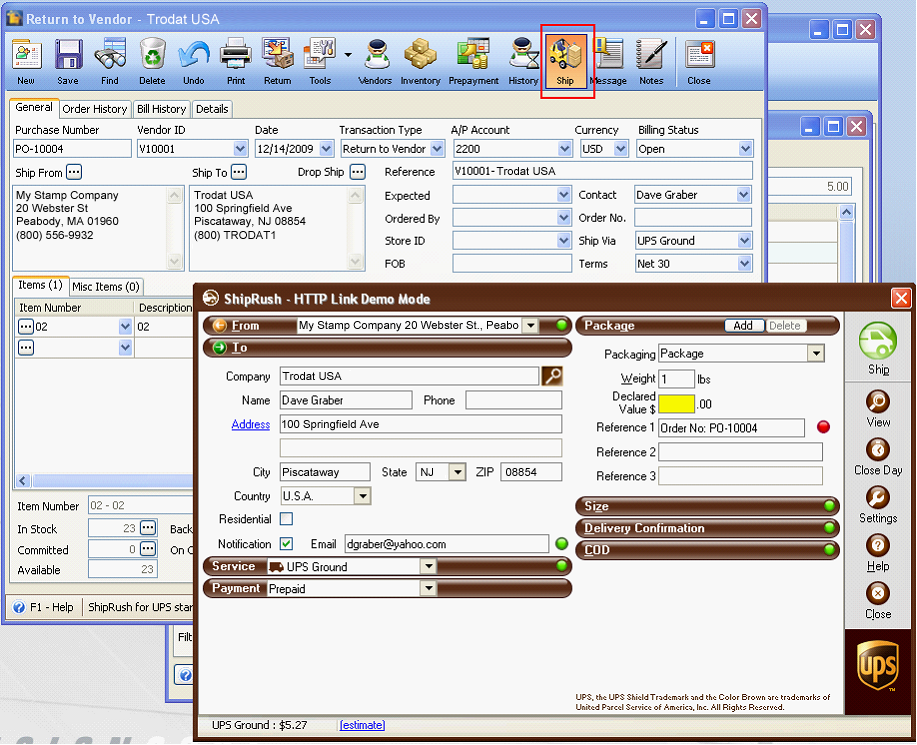
Task: Open the Message toolbar icon
Action: pyautogui.click(x=608, y=61)
